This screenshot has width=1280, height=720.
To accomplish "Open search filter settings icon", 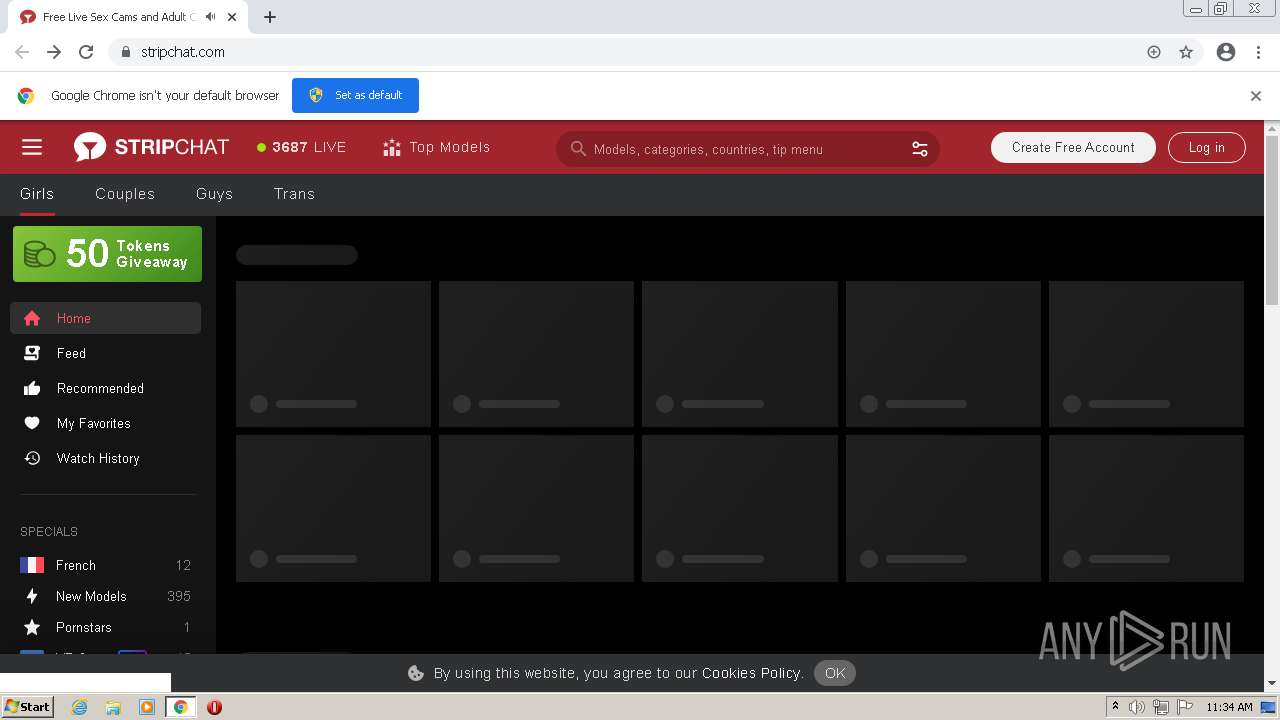I will (x=920, y=149).
